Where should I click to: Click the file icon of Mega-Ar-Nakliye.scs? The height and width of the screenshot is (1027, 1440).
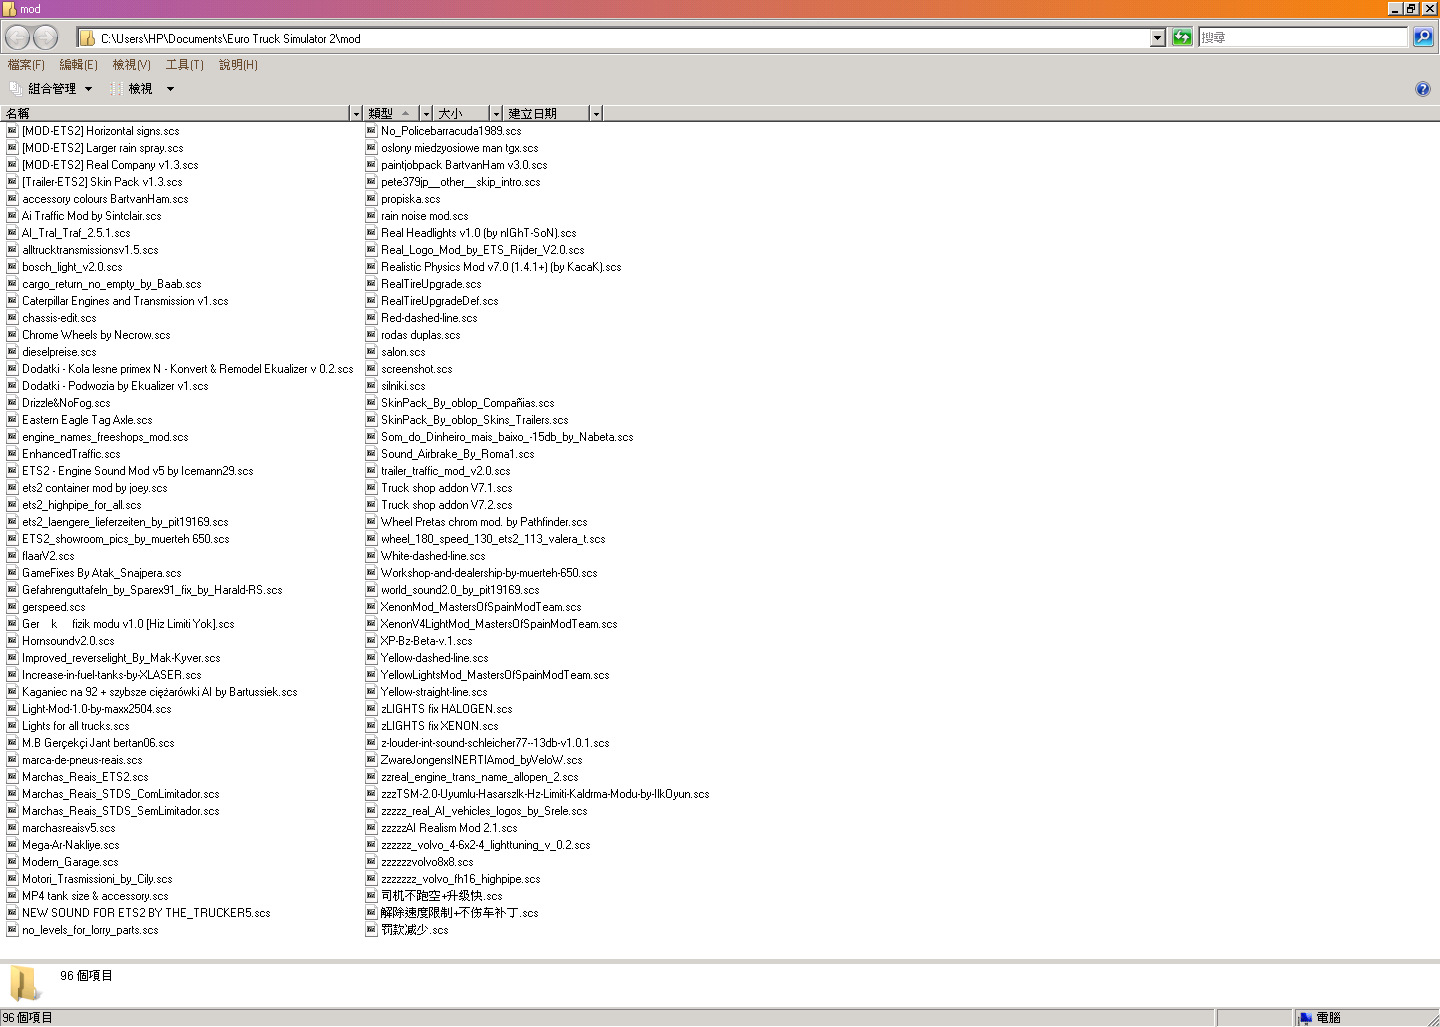click(12, 845)
